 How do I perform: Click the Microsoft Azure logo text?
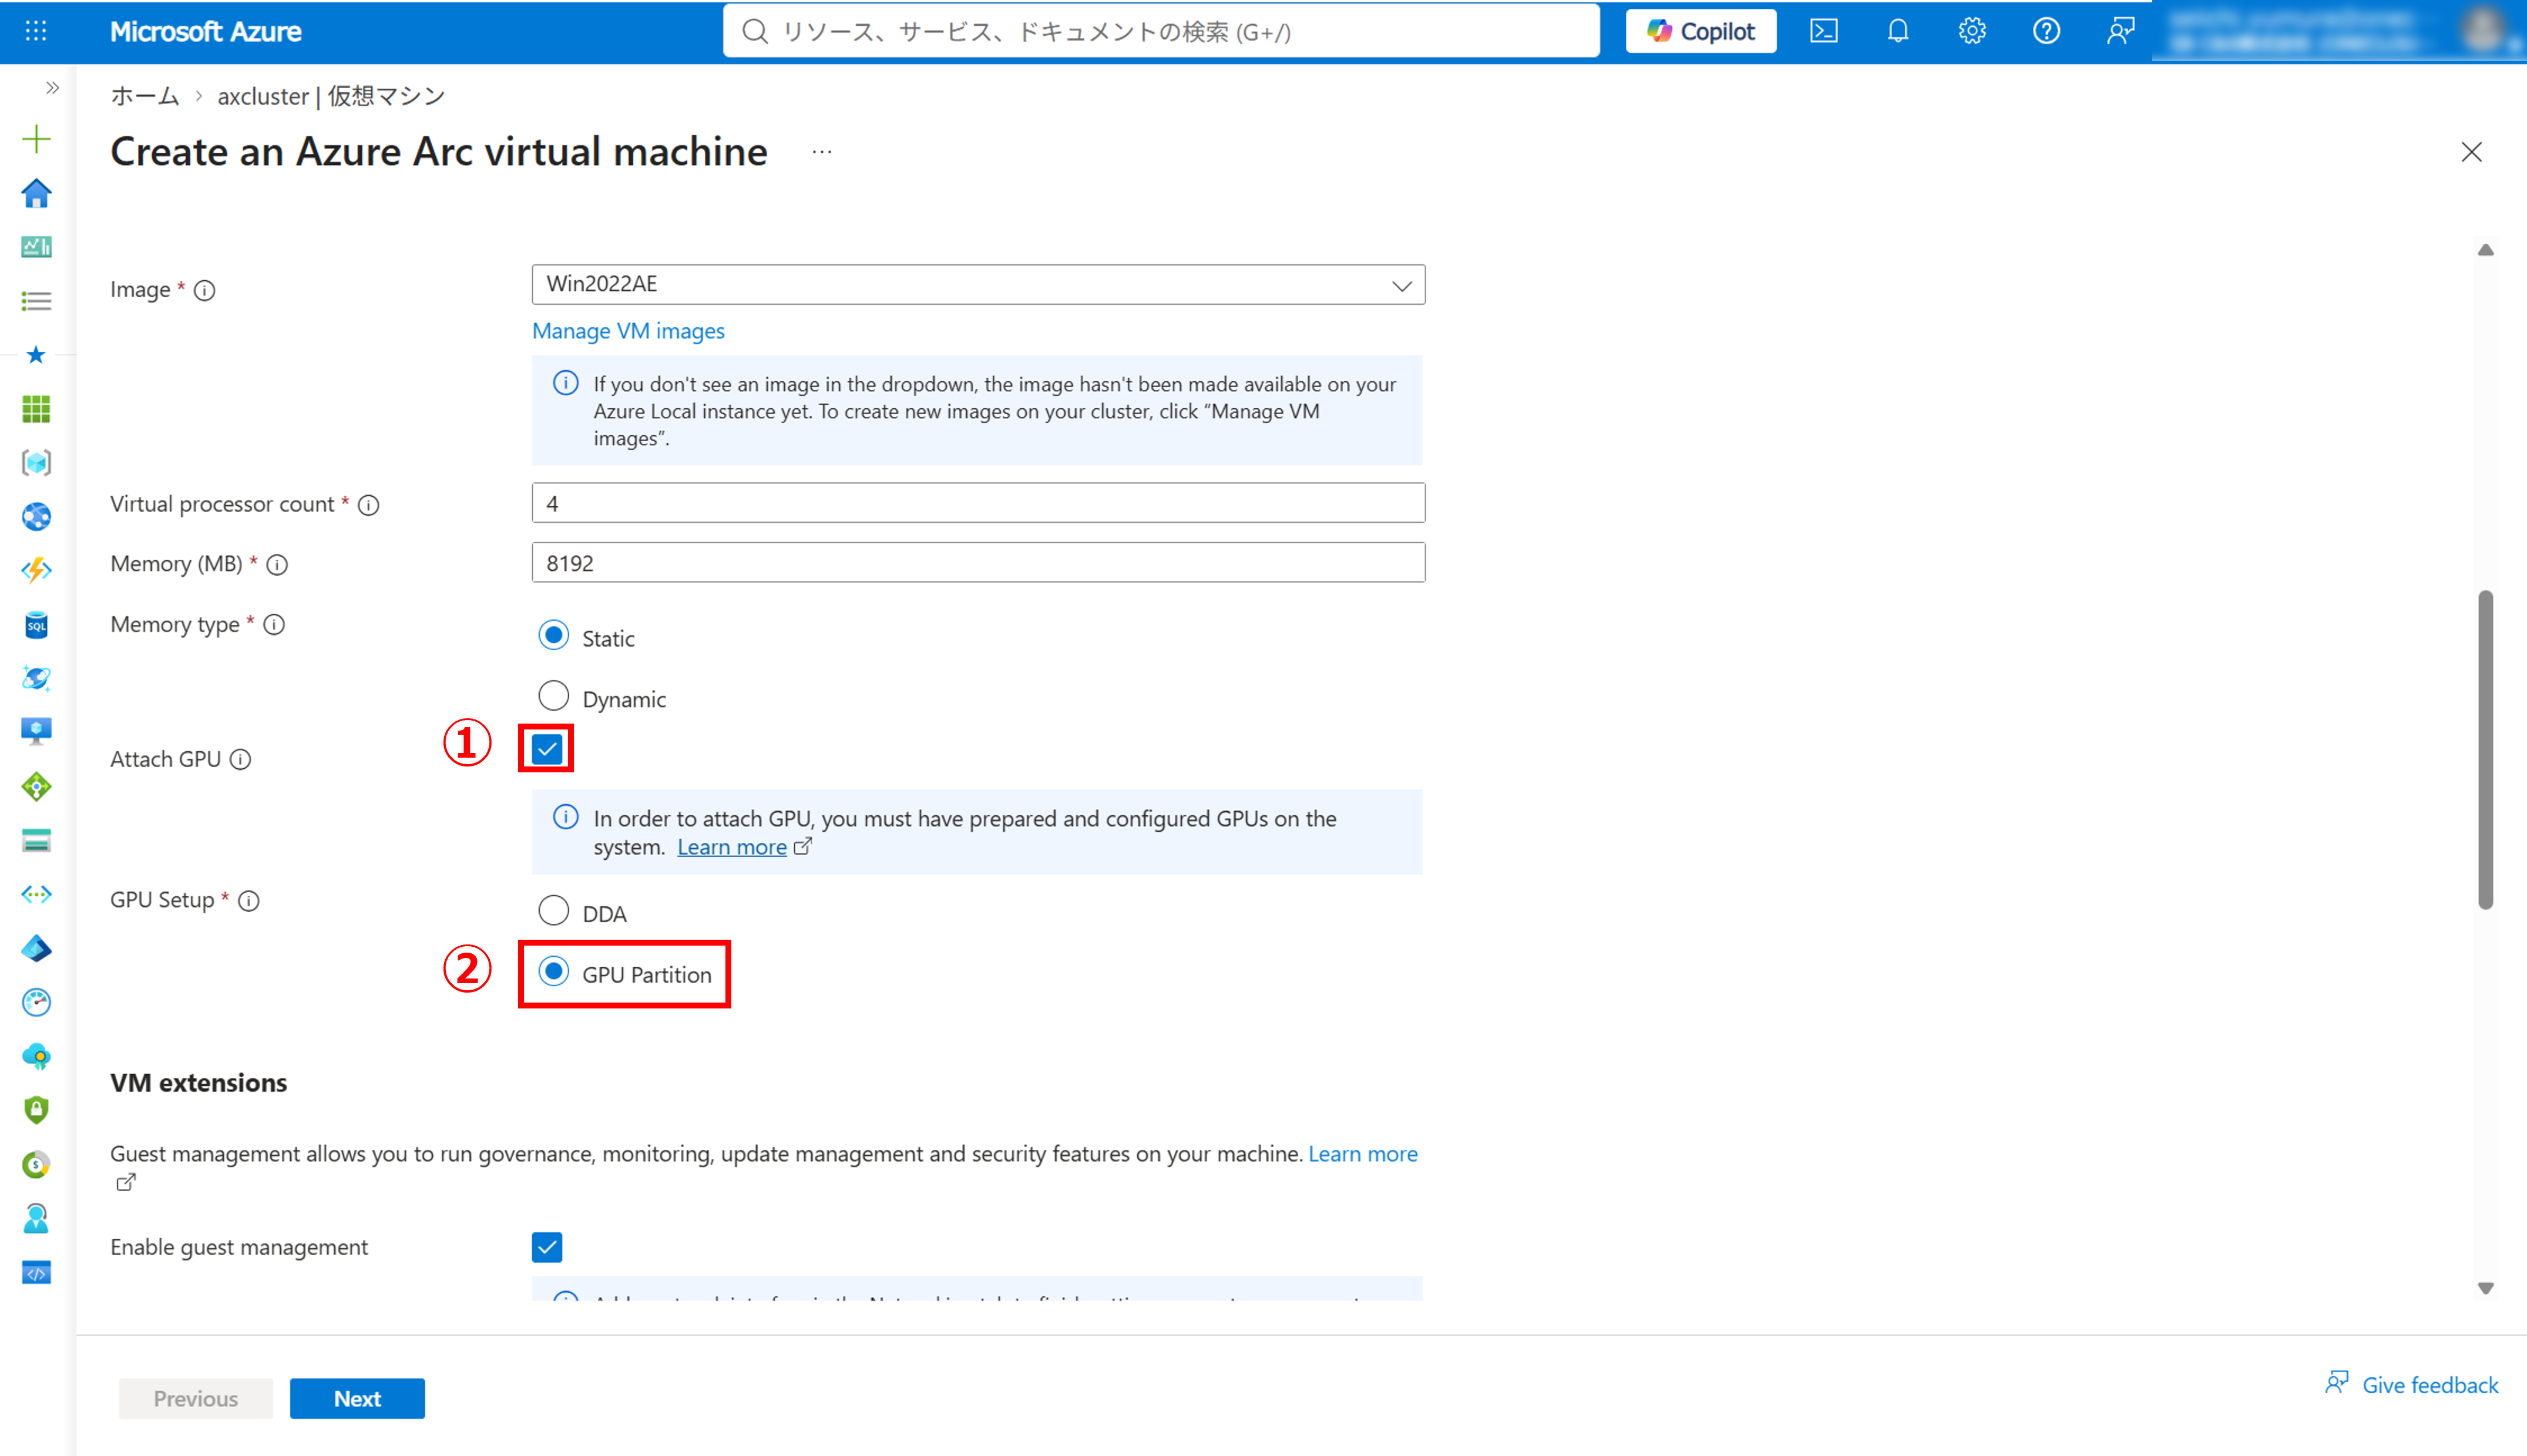tap(205, 31)
